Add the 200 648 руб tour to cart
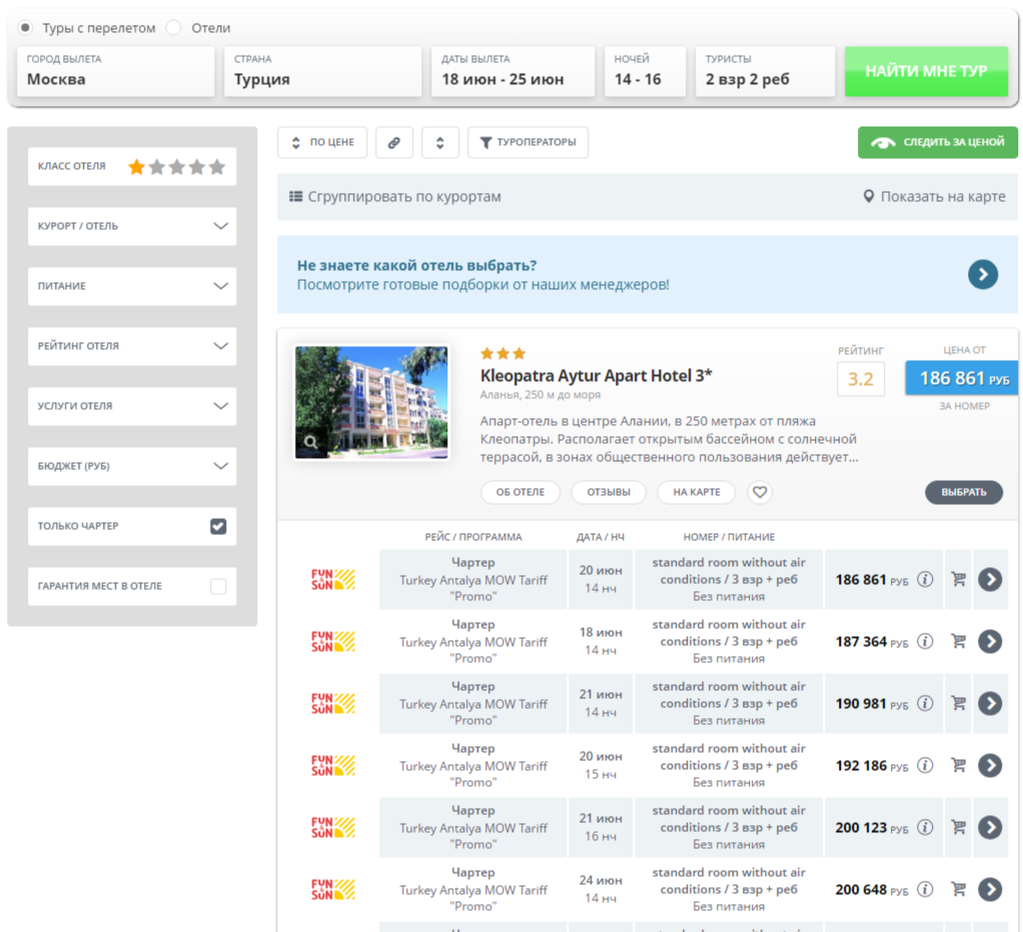The width and height of the screenshot is (1023, 932). click(x=958, y=889)
